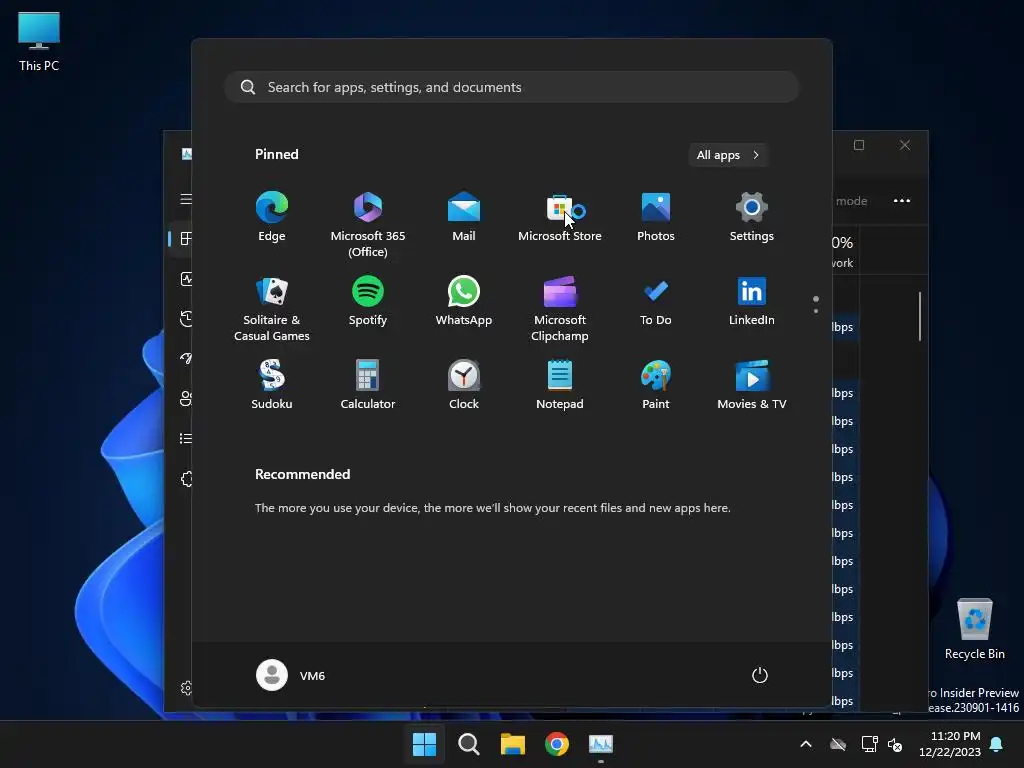Open the This PC desktop icon
This screenshot has width=1024, height=768.
(x=39, y=42)
